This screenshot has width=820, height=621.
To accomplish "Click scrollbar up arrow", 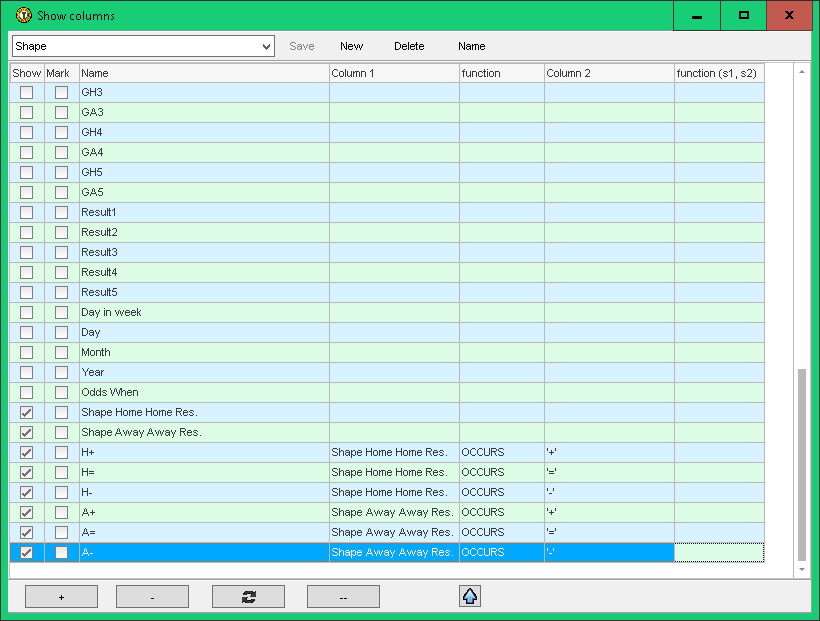I will point(801,72).
